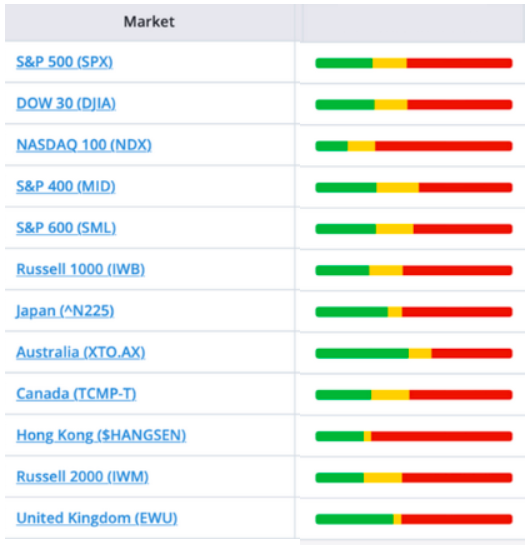Viewport: 532px width, 545px height.
Task: Click the Russell 1000 health bar
Action: [x=414, y=270]
